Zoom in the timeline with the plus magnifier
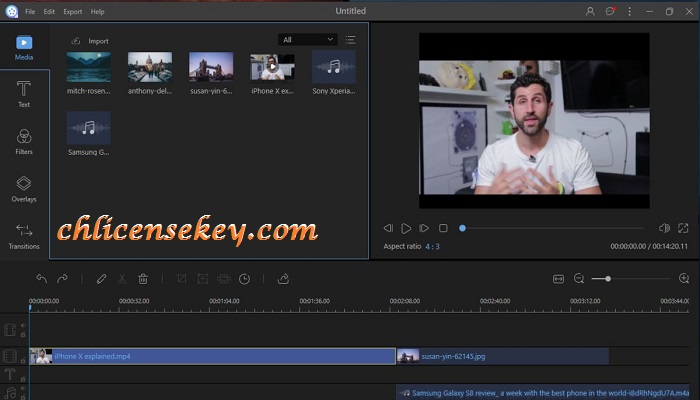This screenshot has width=700, height=400. coord(683,279)
